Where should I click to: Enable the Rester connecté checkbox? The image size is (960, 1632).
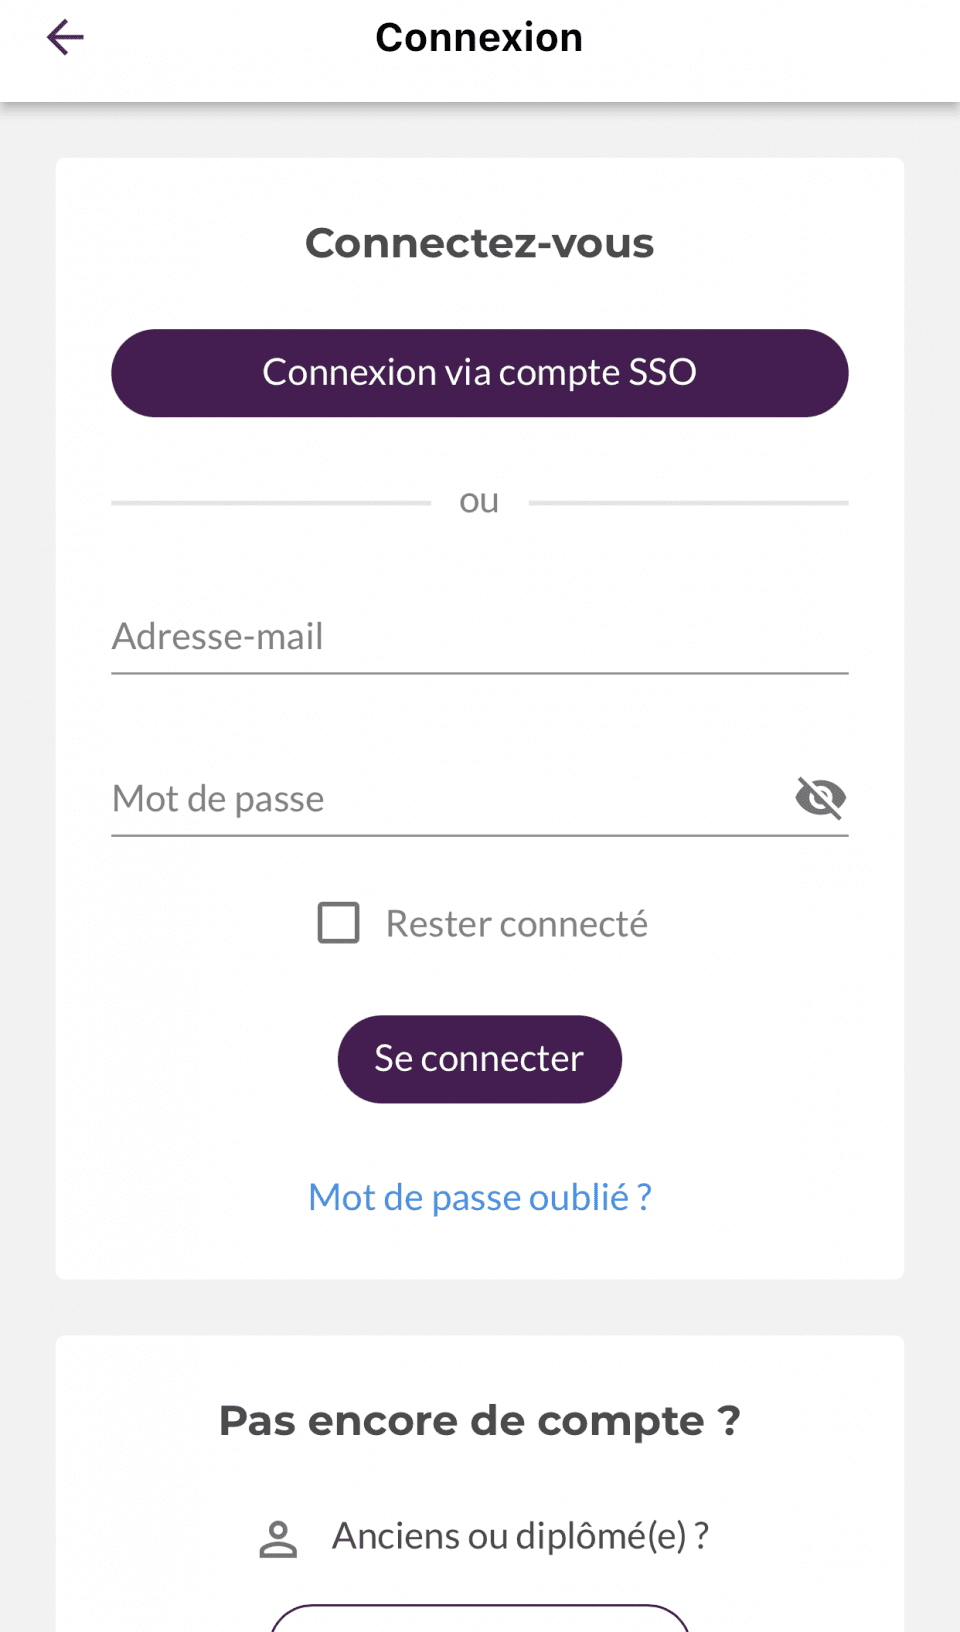coord(339,923)
